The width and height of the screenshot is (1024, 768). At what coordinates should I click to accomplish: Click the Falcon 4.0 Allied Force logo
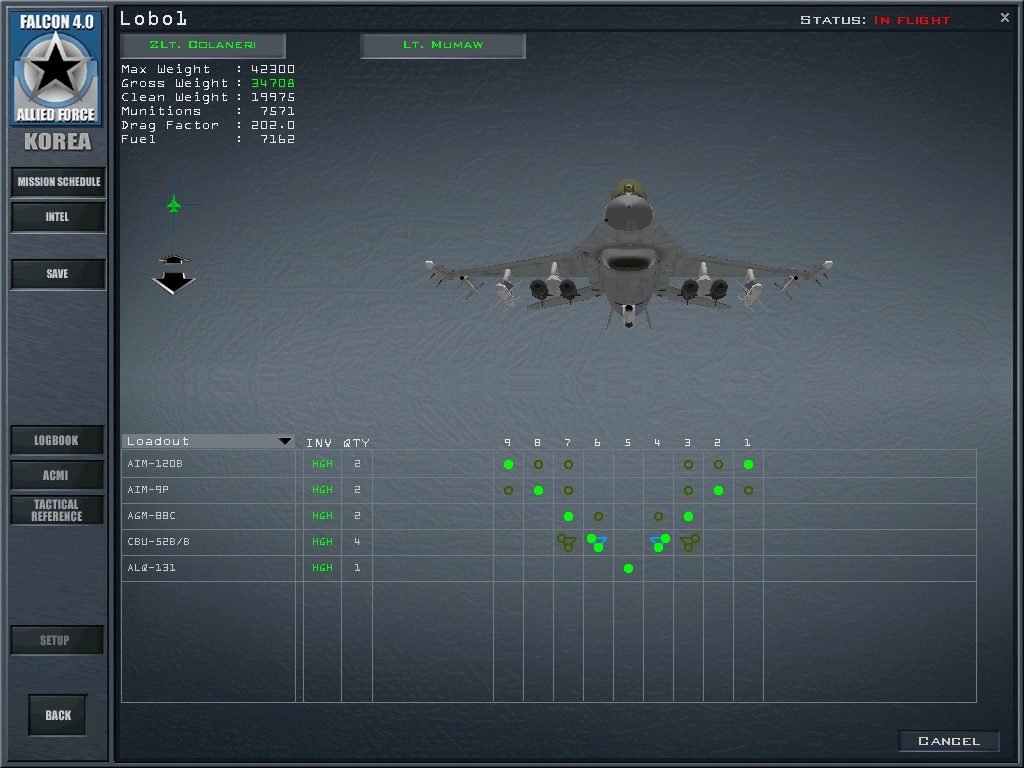57,68
